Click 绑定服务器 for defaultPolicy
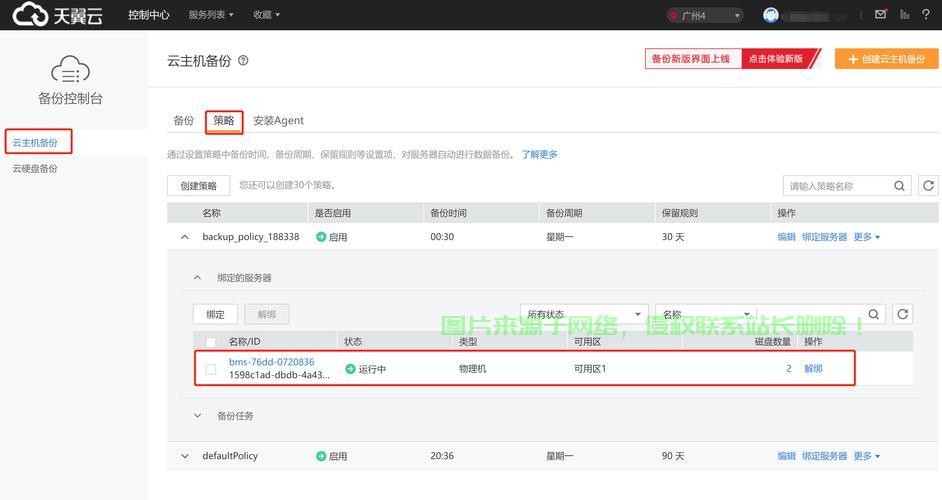This screenshot has height=500, width=942. click(x=824, y=456)
